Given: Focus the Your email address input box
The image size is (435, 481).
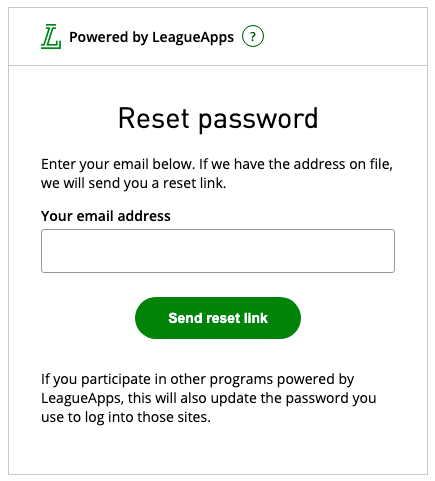Looking at the screenshot, I should (218, 251).
